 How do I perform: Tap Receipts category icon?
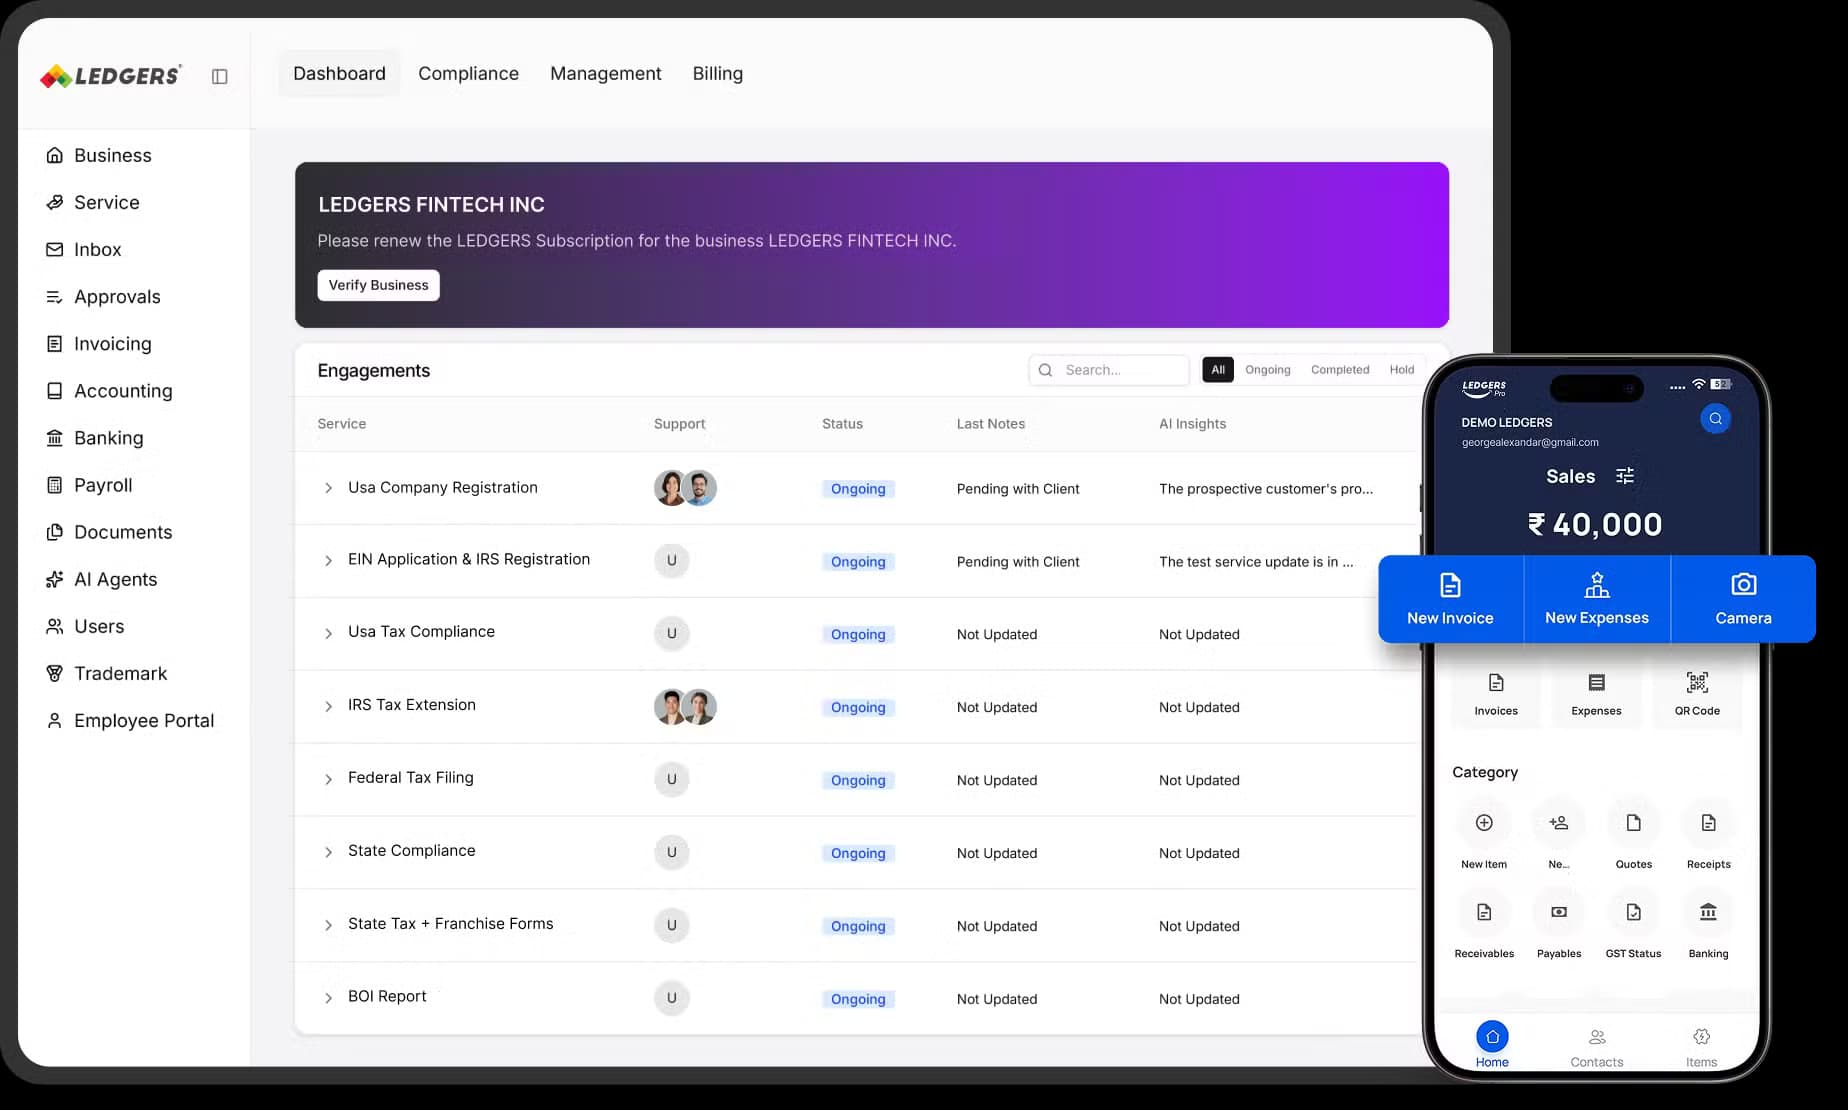point(1708,822)
